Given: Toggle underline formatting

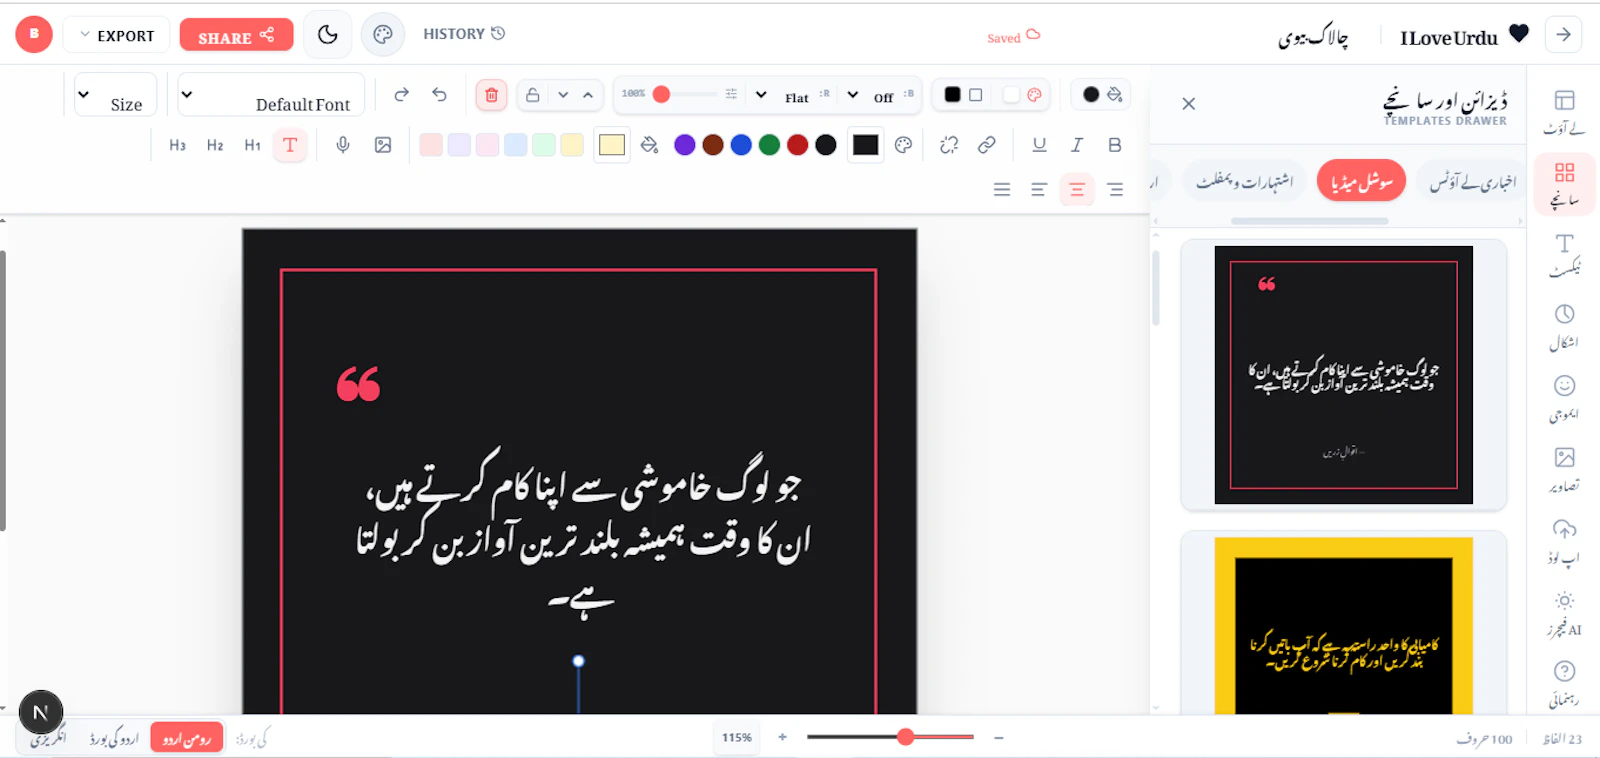Looking at the screenshot, I should click(x=1039, y=145).
